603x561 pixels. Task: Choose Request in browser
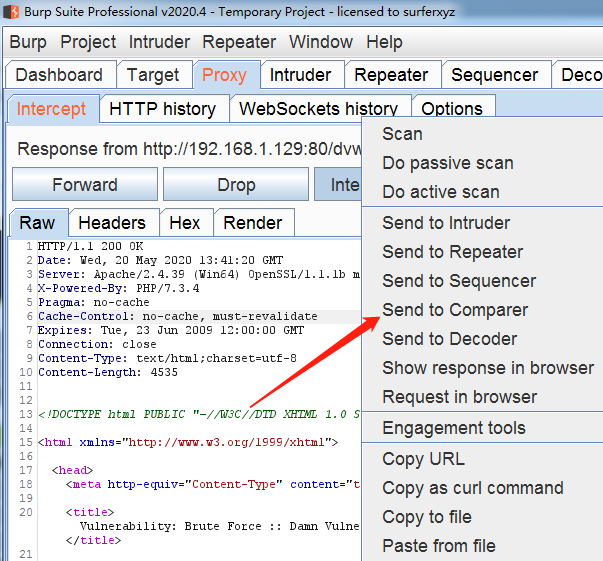pos(483,397)
